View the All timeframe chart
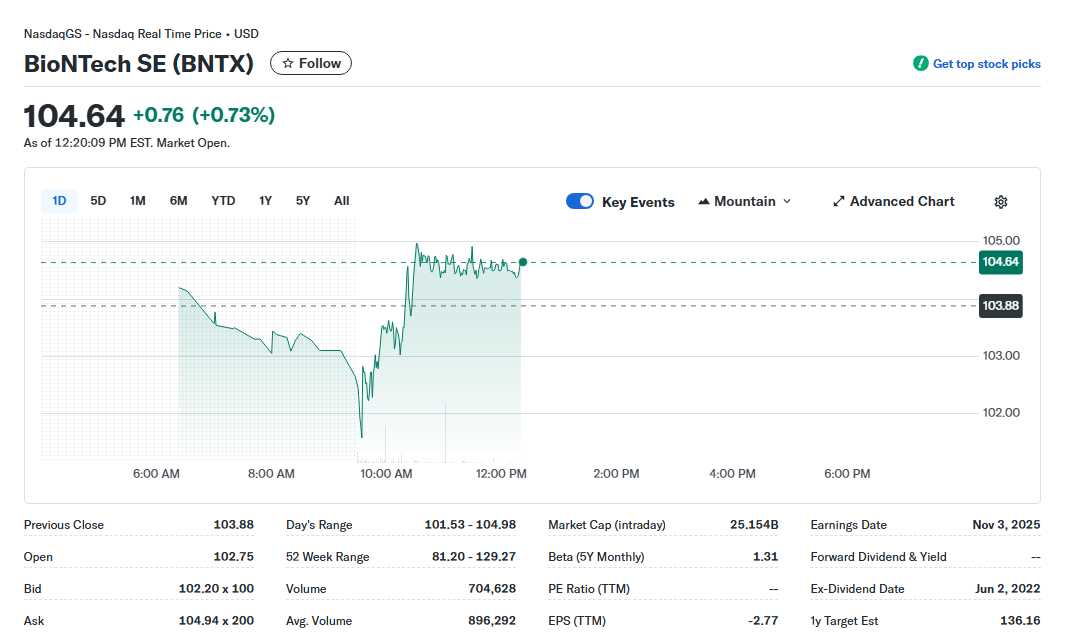Screen dimensions: 1065x636 pos(341,200)
